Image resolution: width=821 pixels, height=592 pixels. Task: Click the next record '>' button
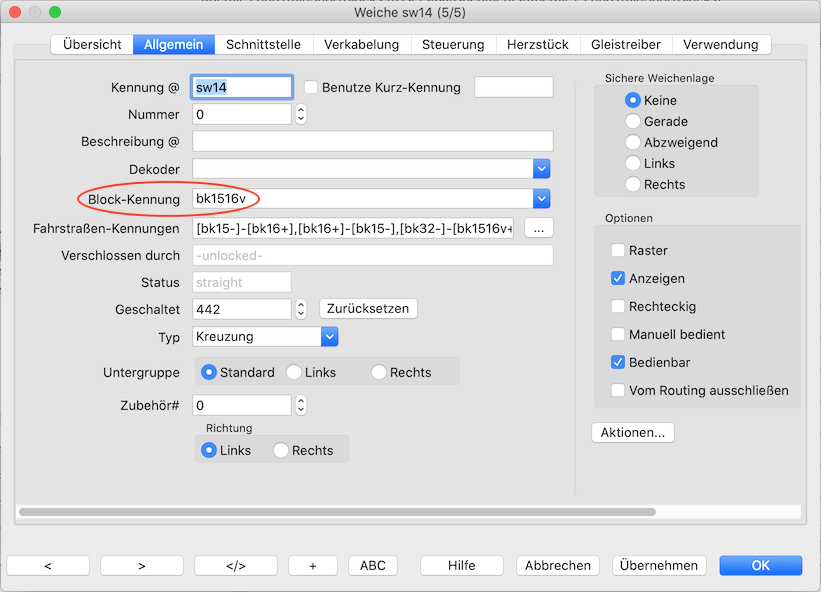(142, 565)
